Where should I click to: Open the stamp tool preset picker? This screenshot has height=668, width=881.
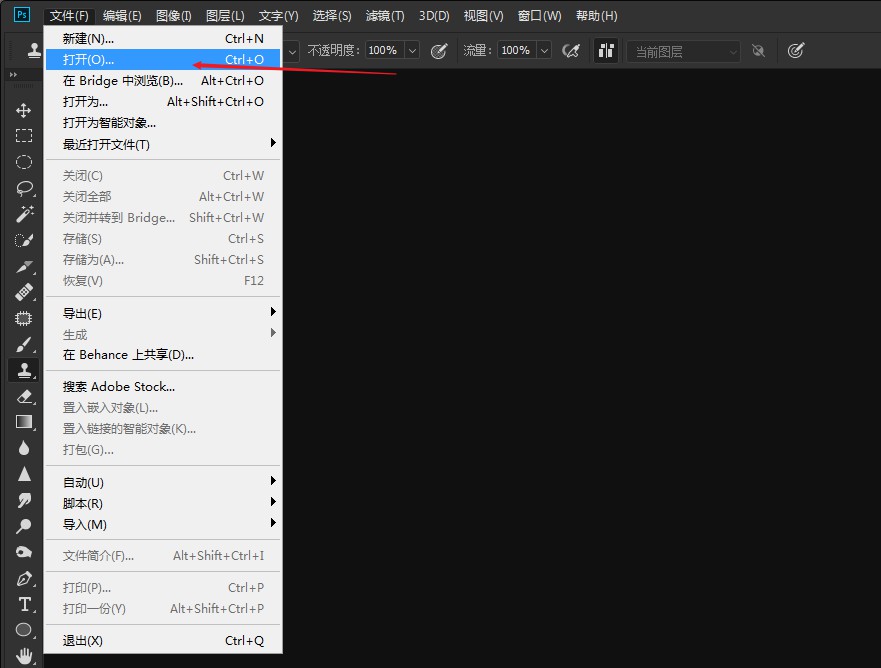tap(34, 51)
